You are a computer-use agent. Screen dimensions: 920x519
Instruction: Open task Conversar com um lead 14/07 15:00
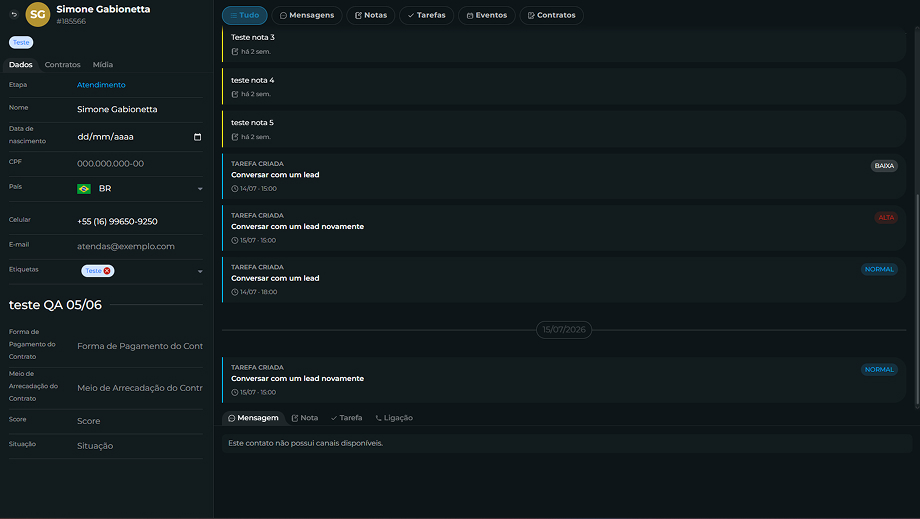(564, 176)
